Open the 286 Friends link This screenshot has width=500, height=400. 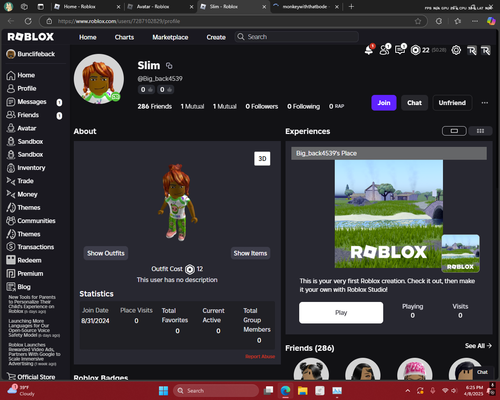[x=155, y=106]
